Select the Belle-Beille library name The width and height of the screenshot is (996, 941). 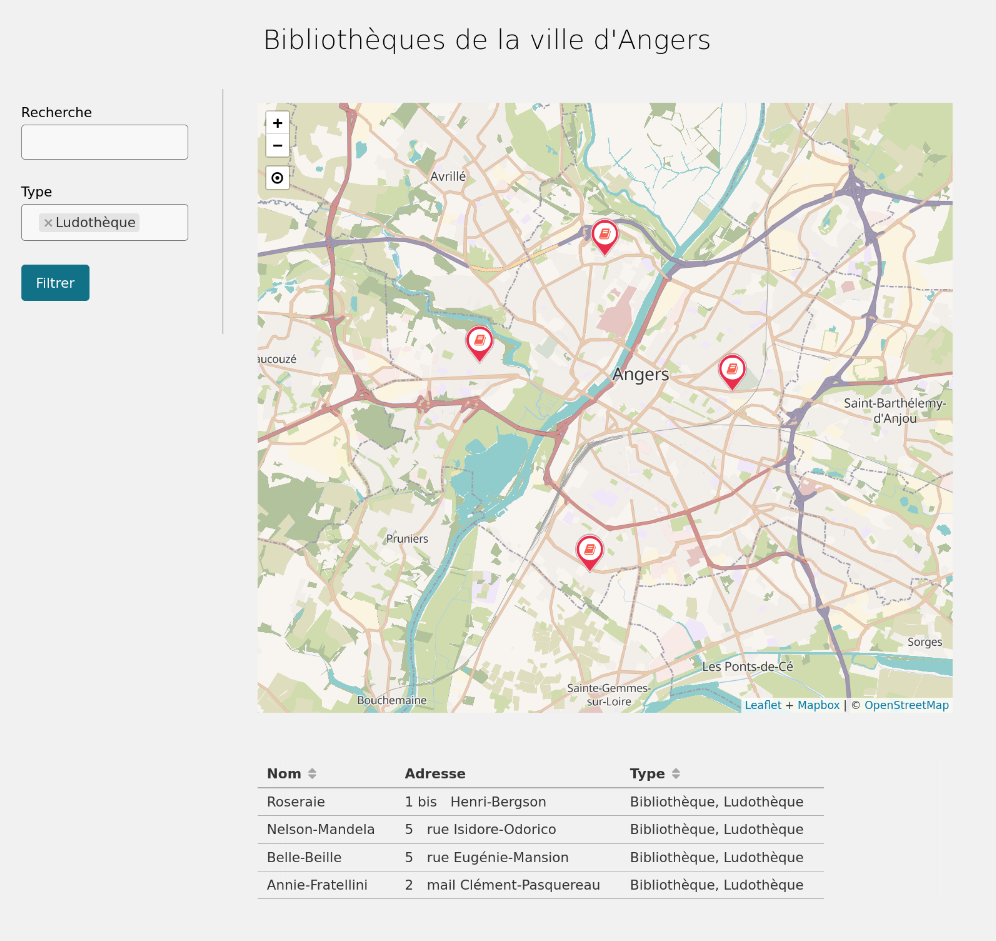(x=304, y=857)
